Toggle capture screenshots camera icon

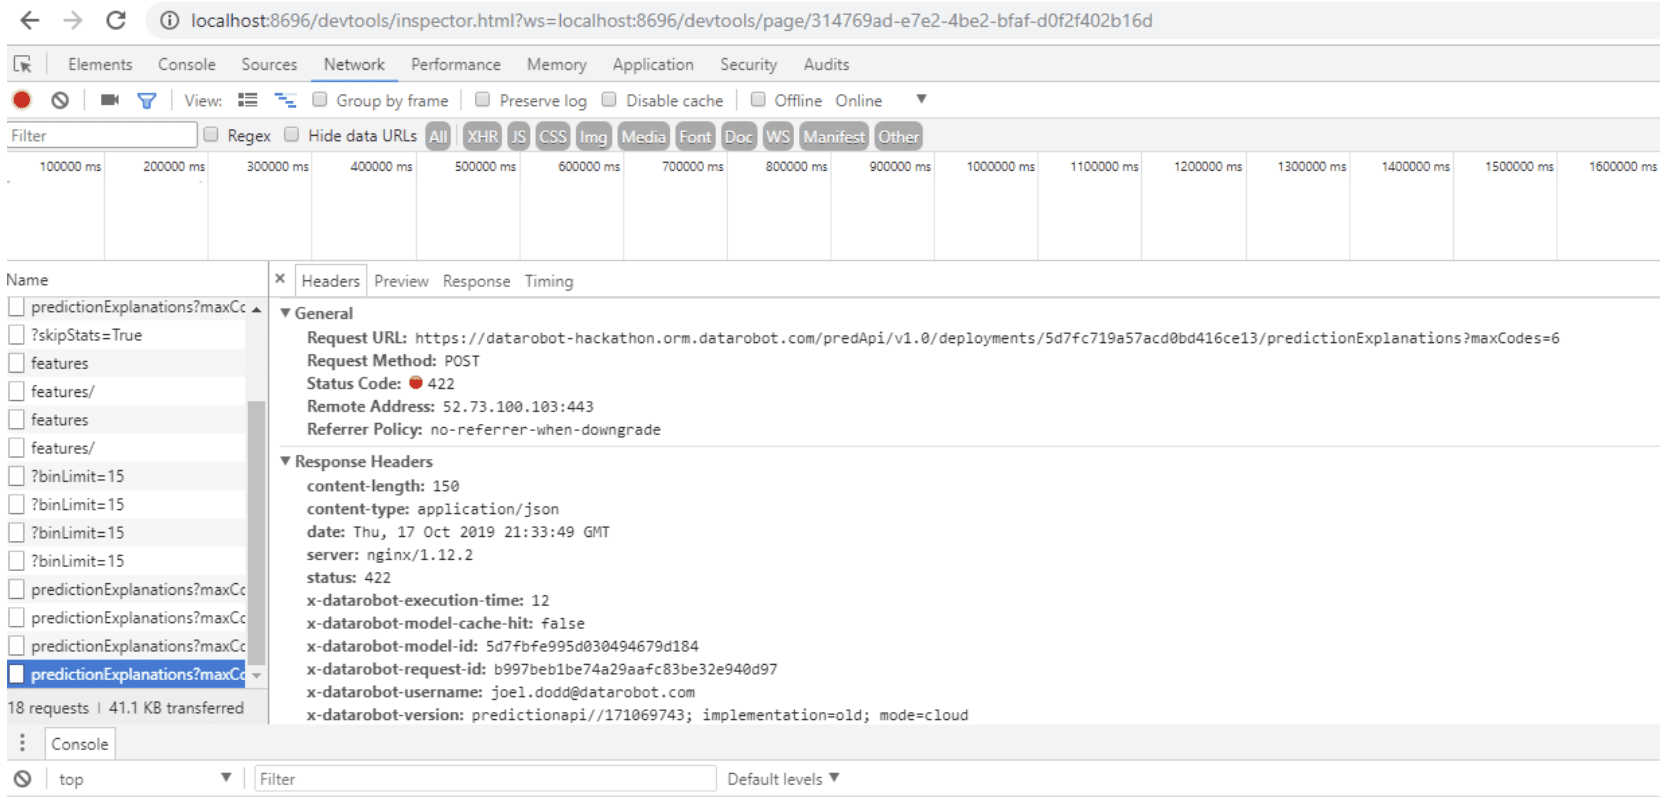(110, 100)
